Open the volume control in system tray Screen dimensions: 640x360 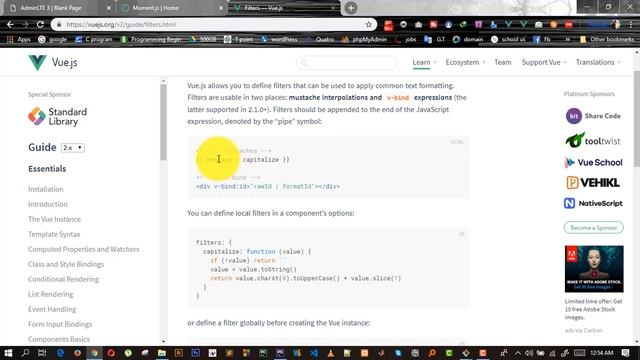click(x=529, y=353)
